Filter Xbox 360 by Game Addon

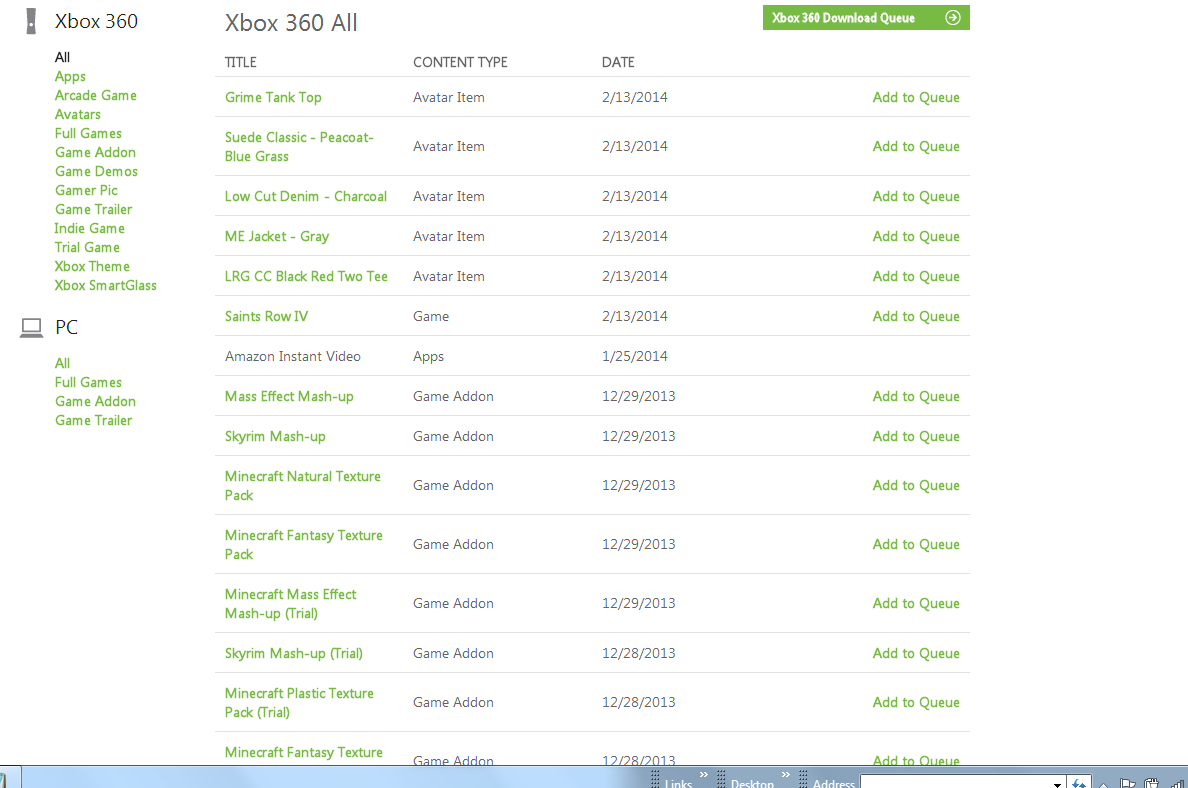click(95, 152)
